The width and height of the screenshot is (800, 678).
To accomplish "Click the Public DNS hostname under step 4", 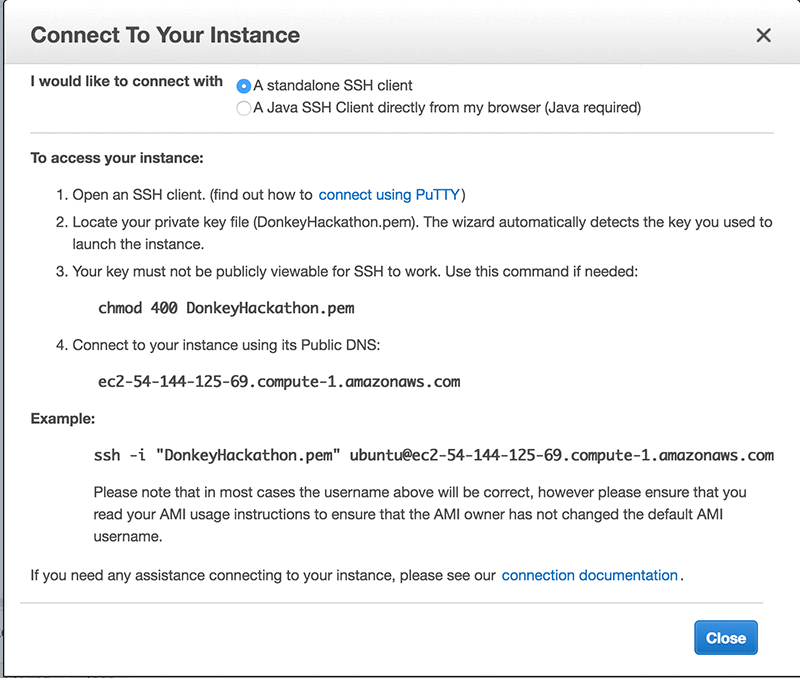I will click(278, 381).
